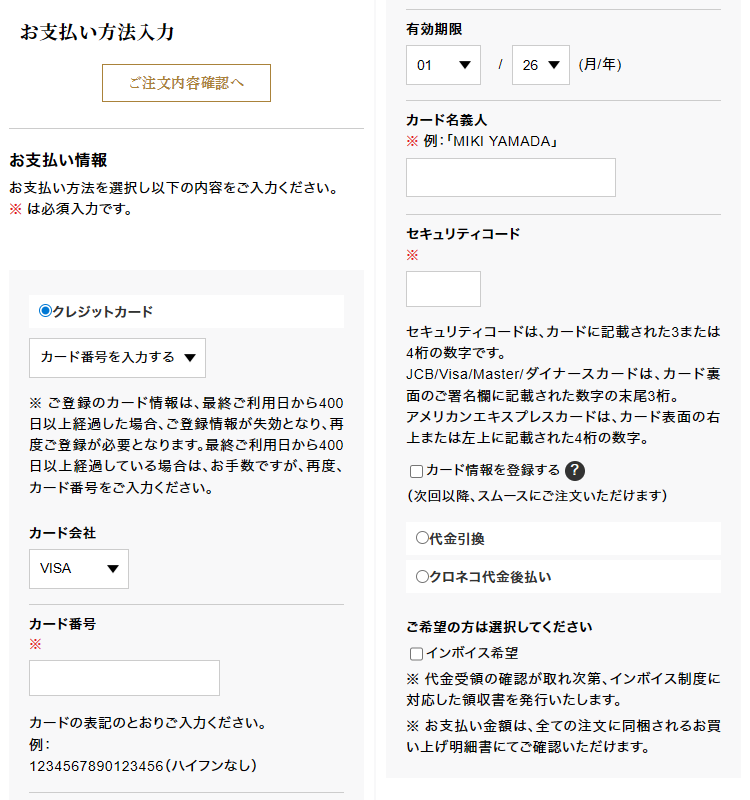
Task: Click the help question mark icon
Action: tap(574, 471)
